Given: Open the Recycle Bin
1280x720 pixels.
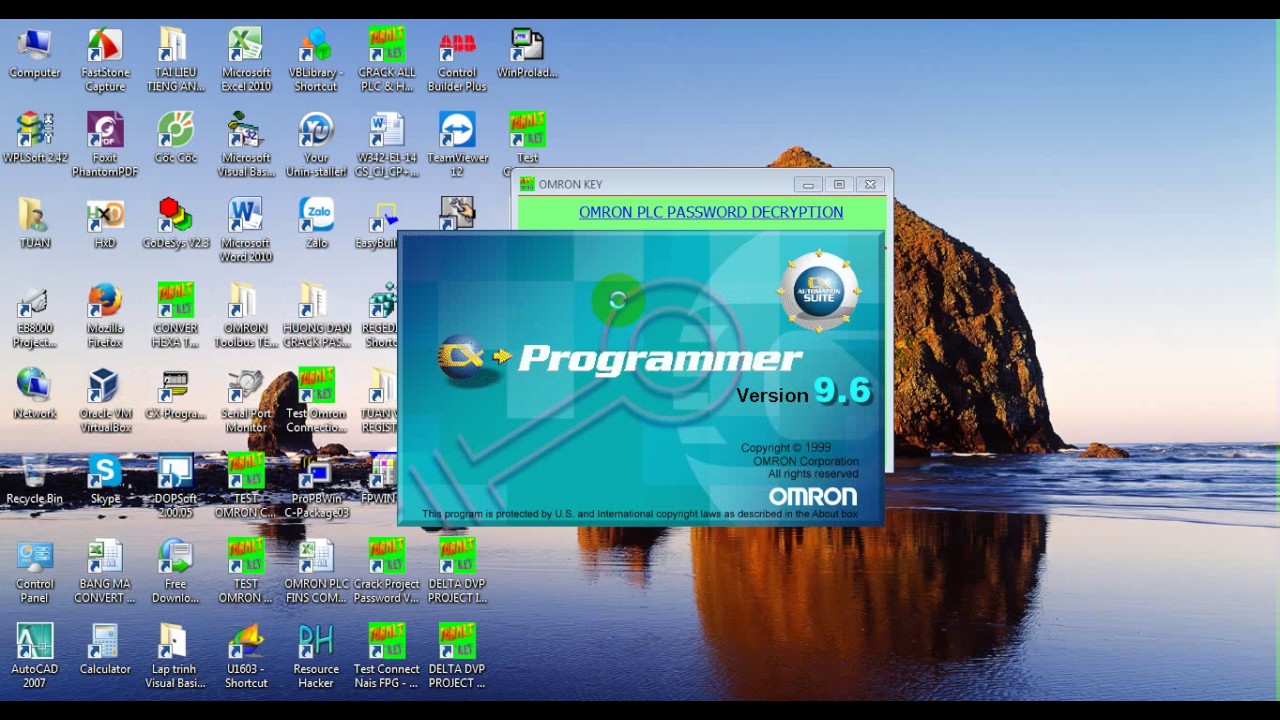Looking at the screenshot, I should 35,480.
